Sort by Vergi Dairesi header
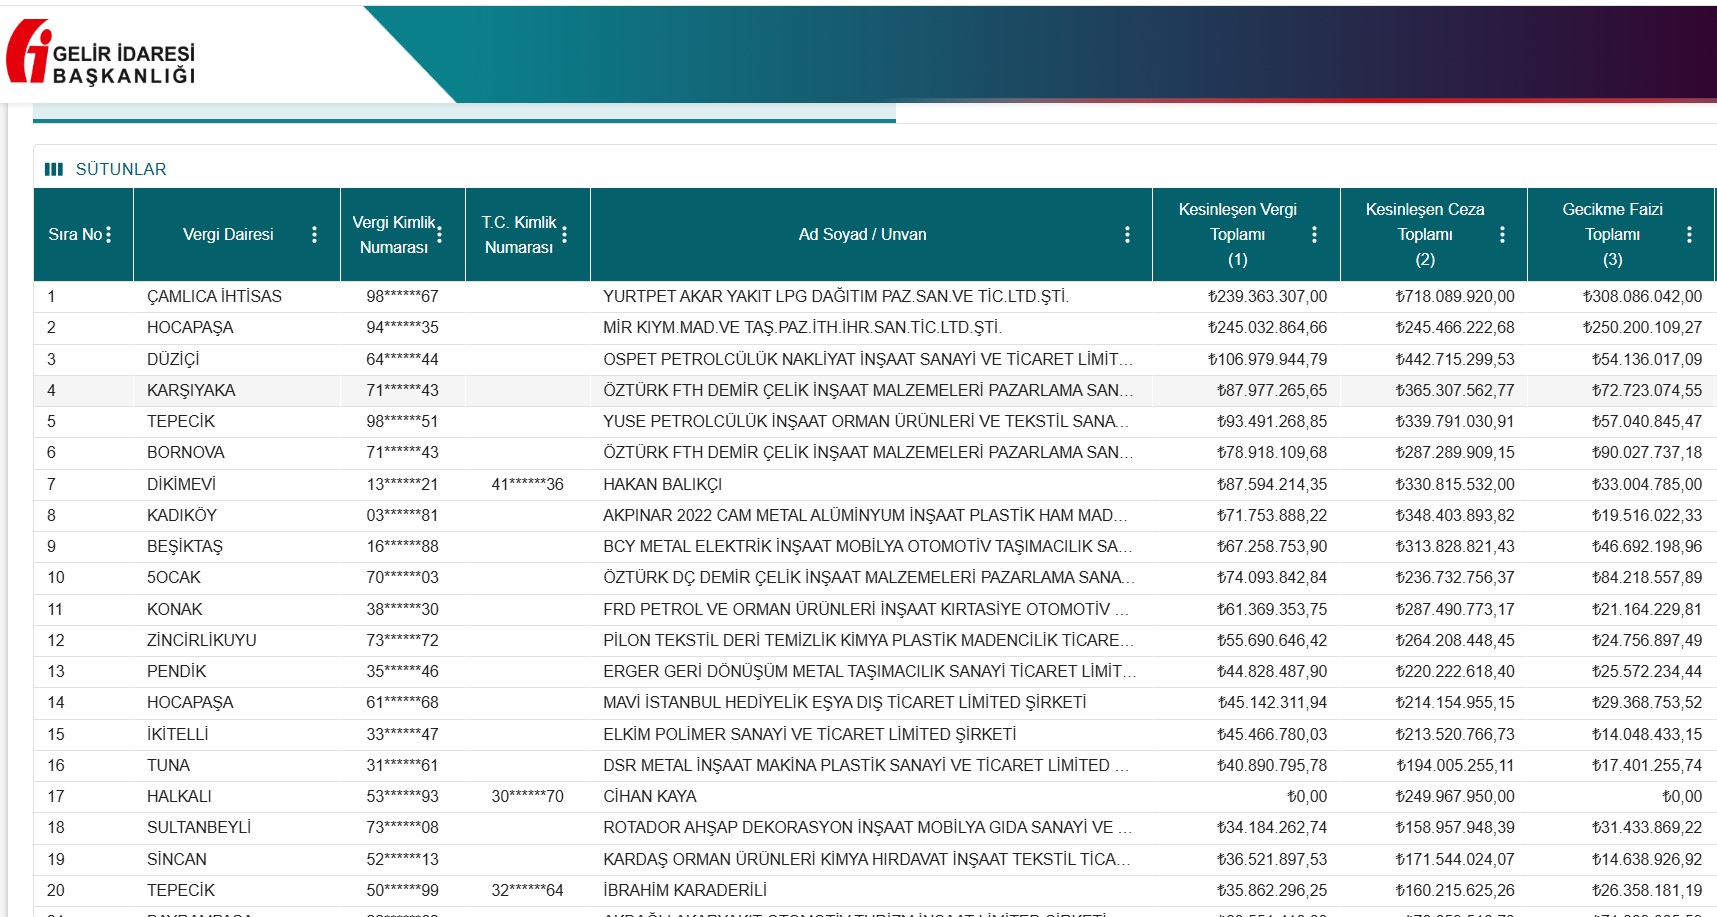This screenshot has height=917, width=1717. click(228, 234)
